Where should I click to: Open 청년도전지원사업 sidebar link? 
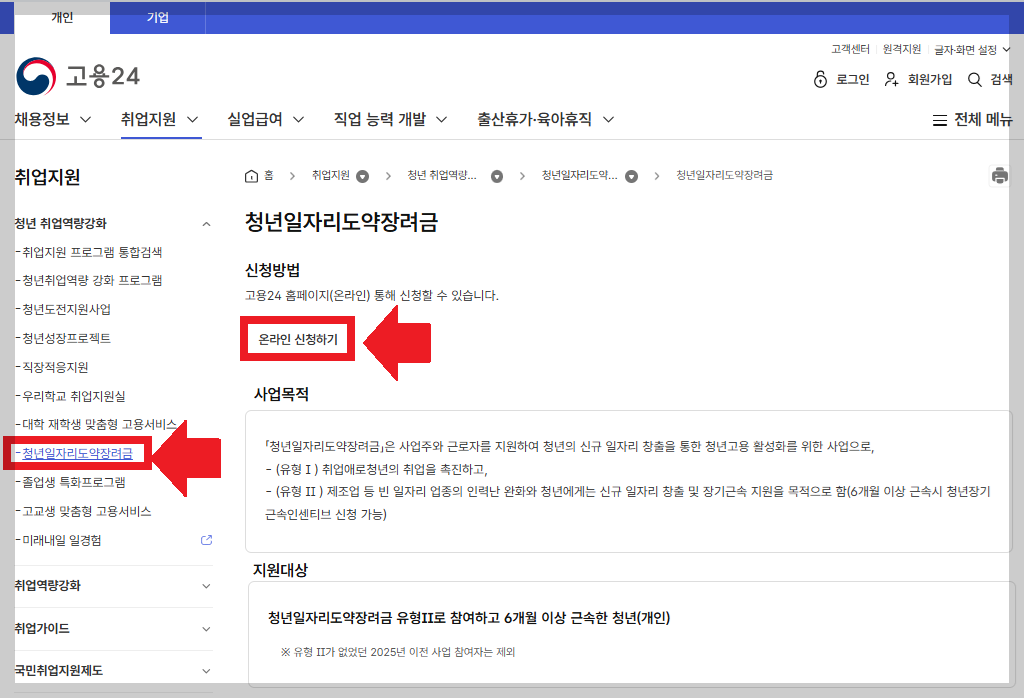click(x=67, y=309)
